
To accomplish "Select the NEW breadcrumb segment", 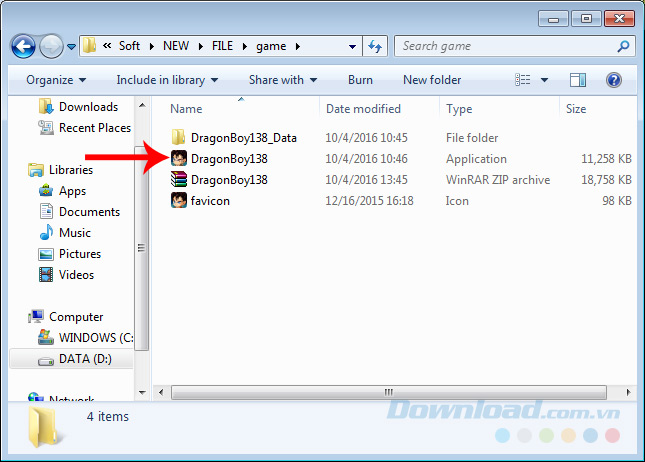I will [x=176, y=46].
